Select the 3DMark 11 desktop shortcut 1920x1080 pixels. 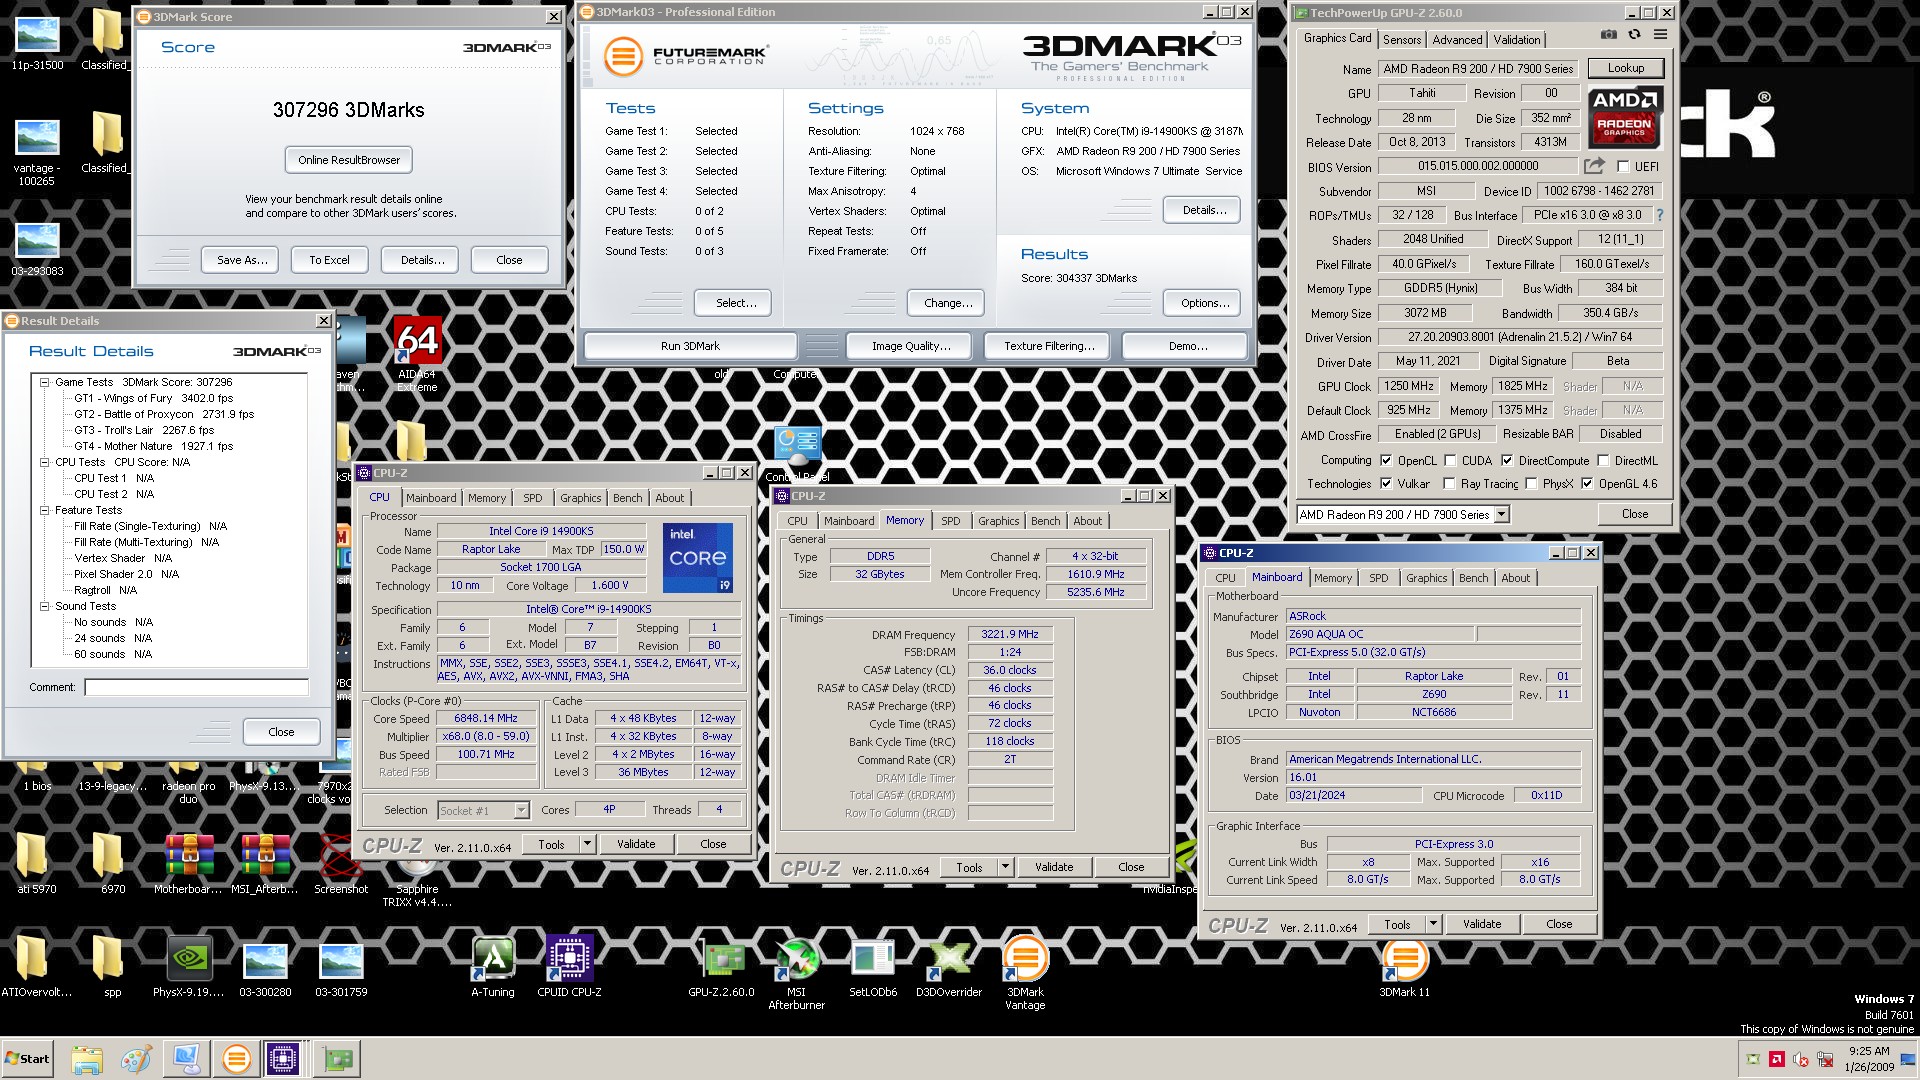point(1404,967)
